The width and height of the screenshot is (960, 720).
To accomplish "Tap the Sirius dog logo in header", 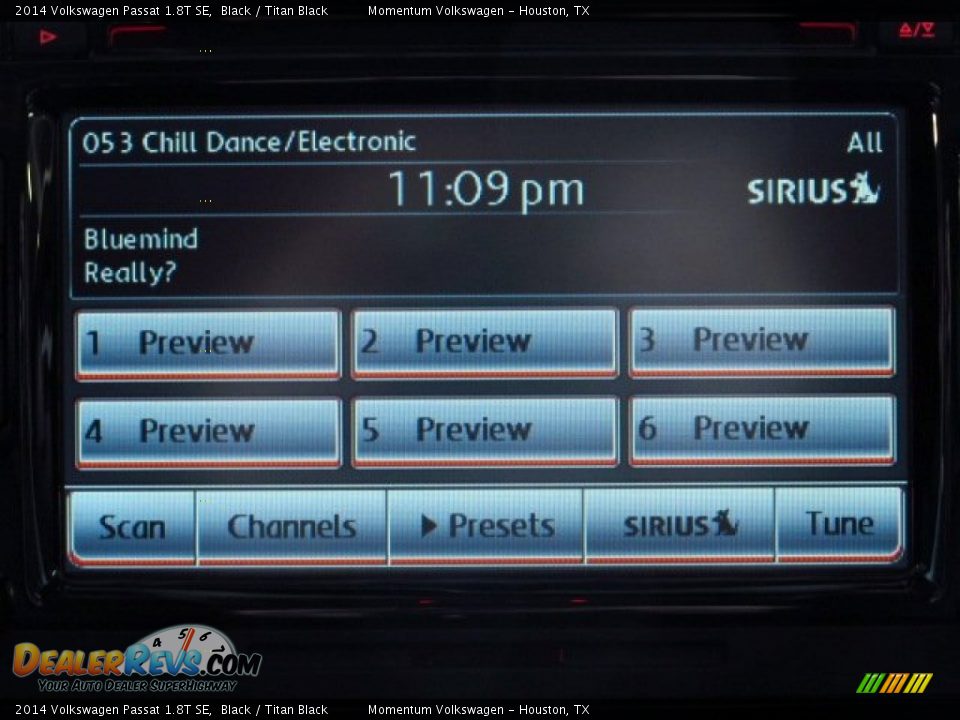I will click(813, 190).
